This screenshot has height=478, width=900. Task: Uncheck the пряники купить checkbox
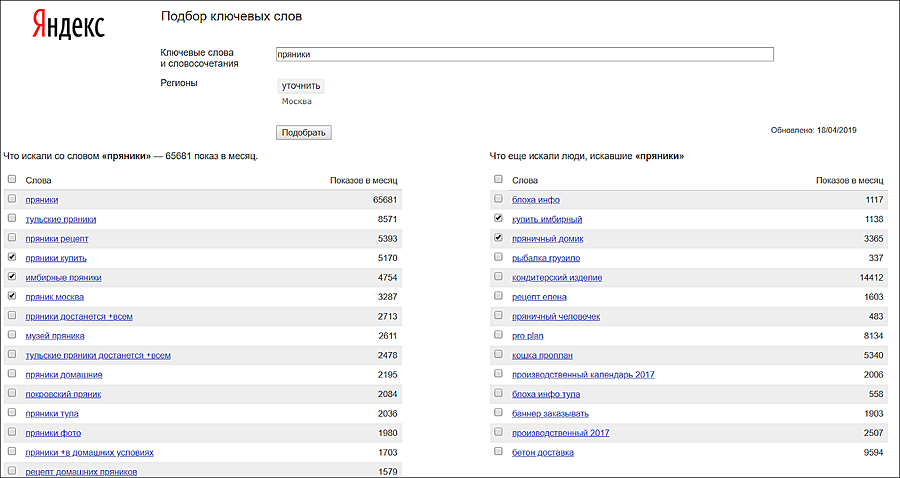click(x=12, y=258)
